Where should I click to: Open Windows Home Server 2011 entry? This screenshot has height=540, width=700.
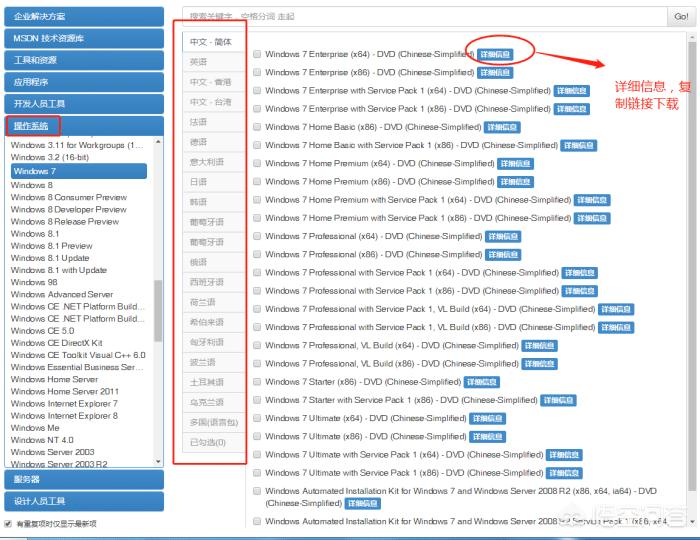coord(65,391)
